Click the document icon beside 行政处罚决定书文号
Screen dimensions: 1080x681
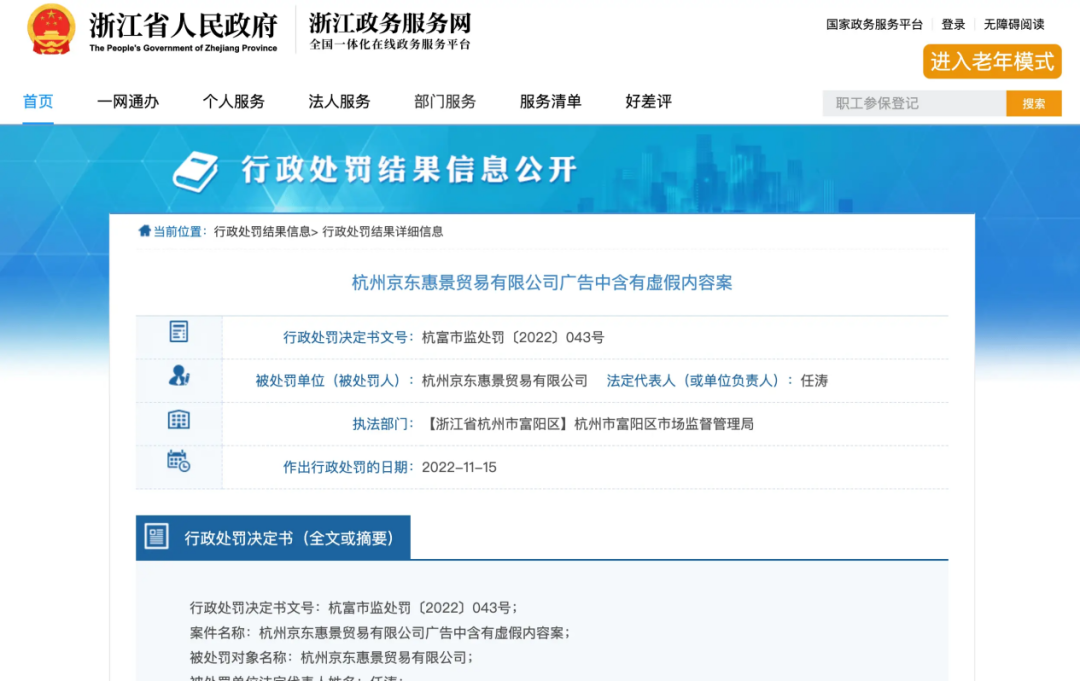click(x=179, y=332)
